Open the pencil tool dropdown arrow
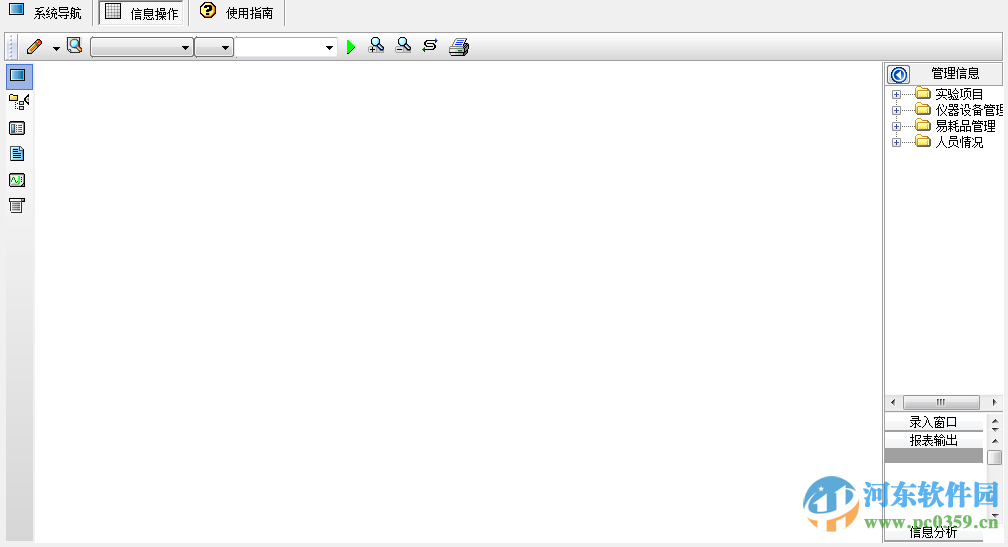This screenshot has height=547, width=1008. 56,48
